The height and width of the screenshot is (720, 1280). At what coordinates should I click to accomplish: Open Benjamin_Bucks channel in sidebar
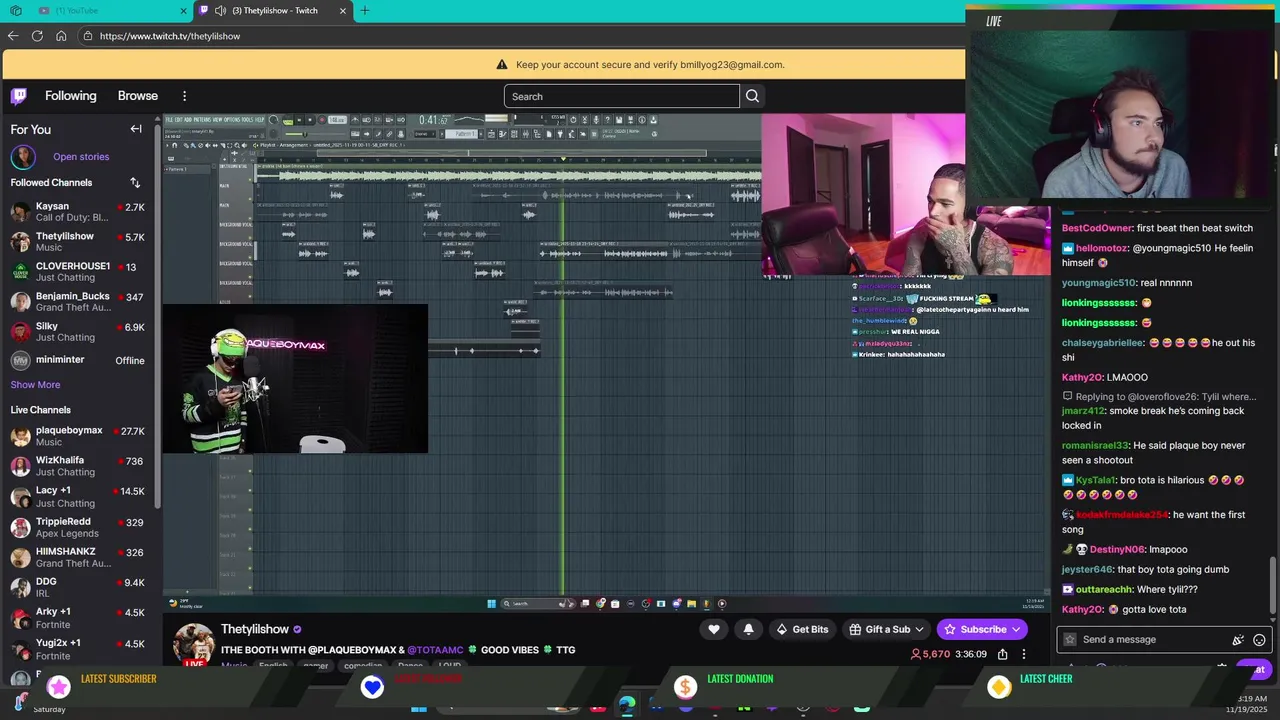click(78, 302)
